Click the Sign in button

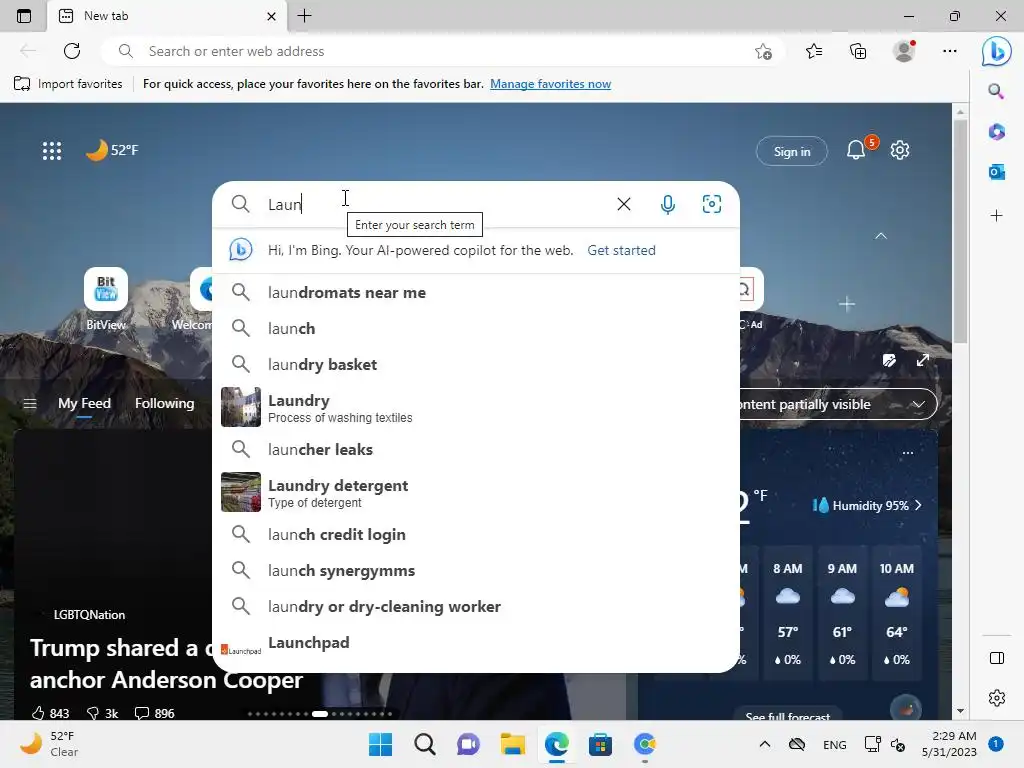pos(792,152)
